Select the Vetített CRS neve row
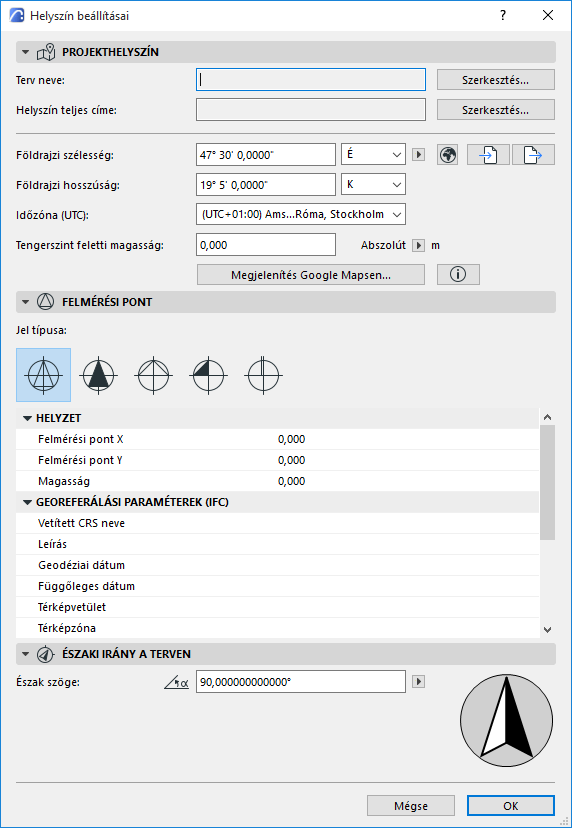Image resolution: width=572 pixels, height=828 pixels. tap(278, 523)
